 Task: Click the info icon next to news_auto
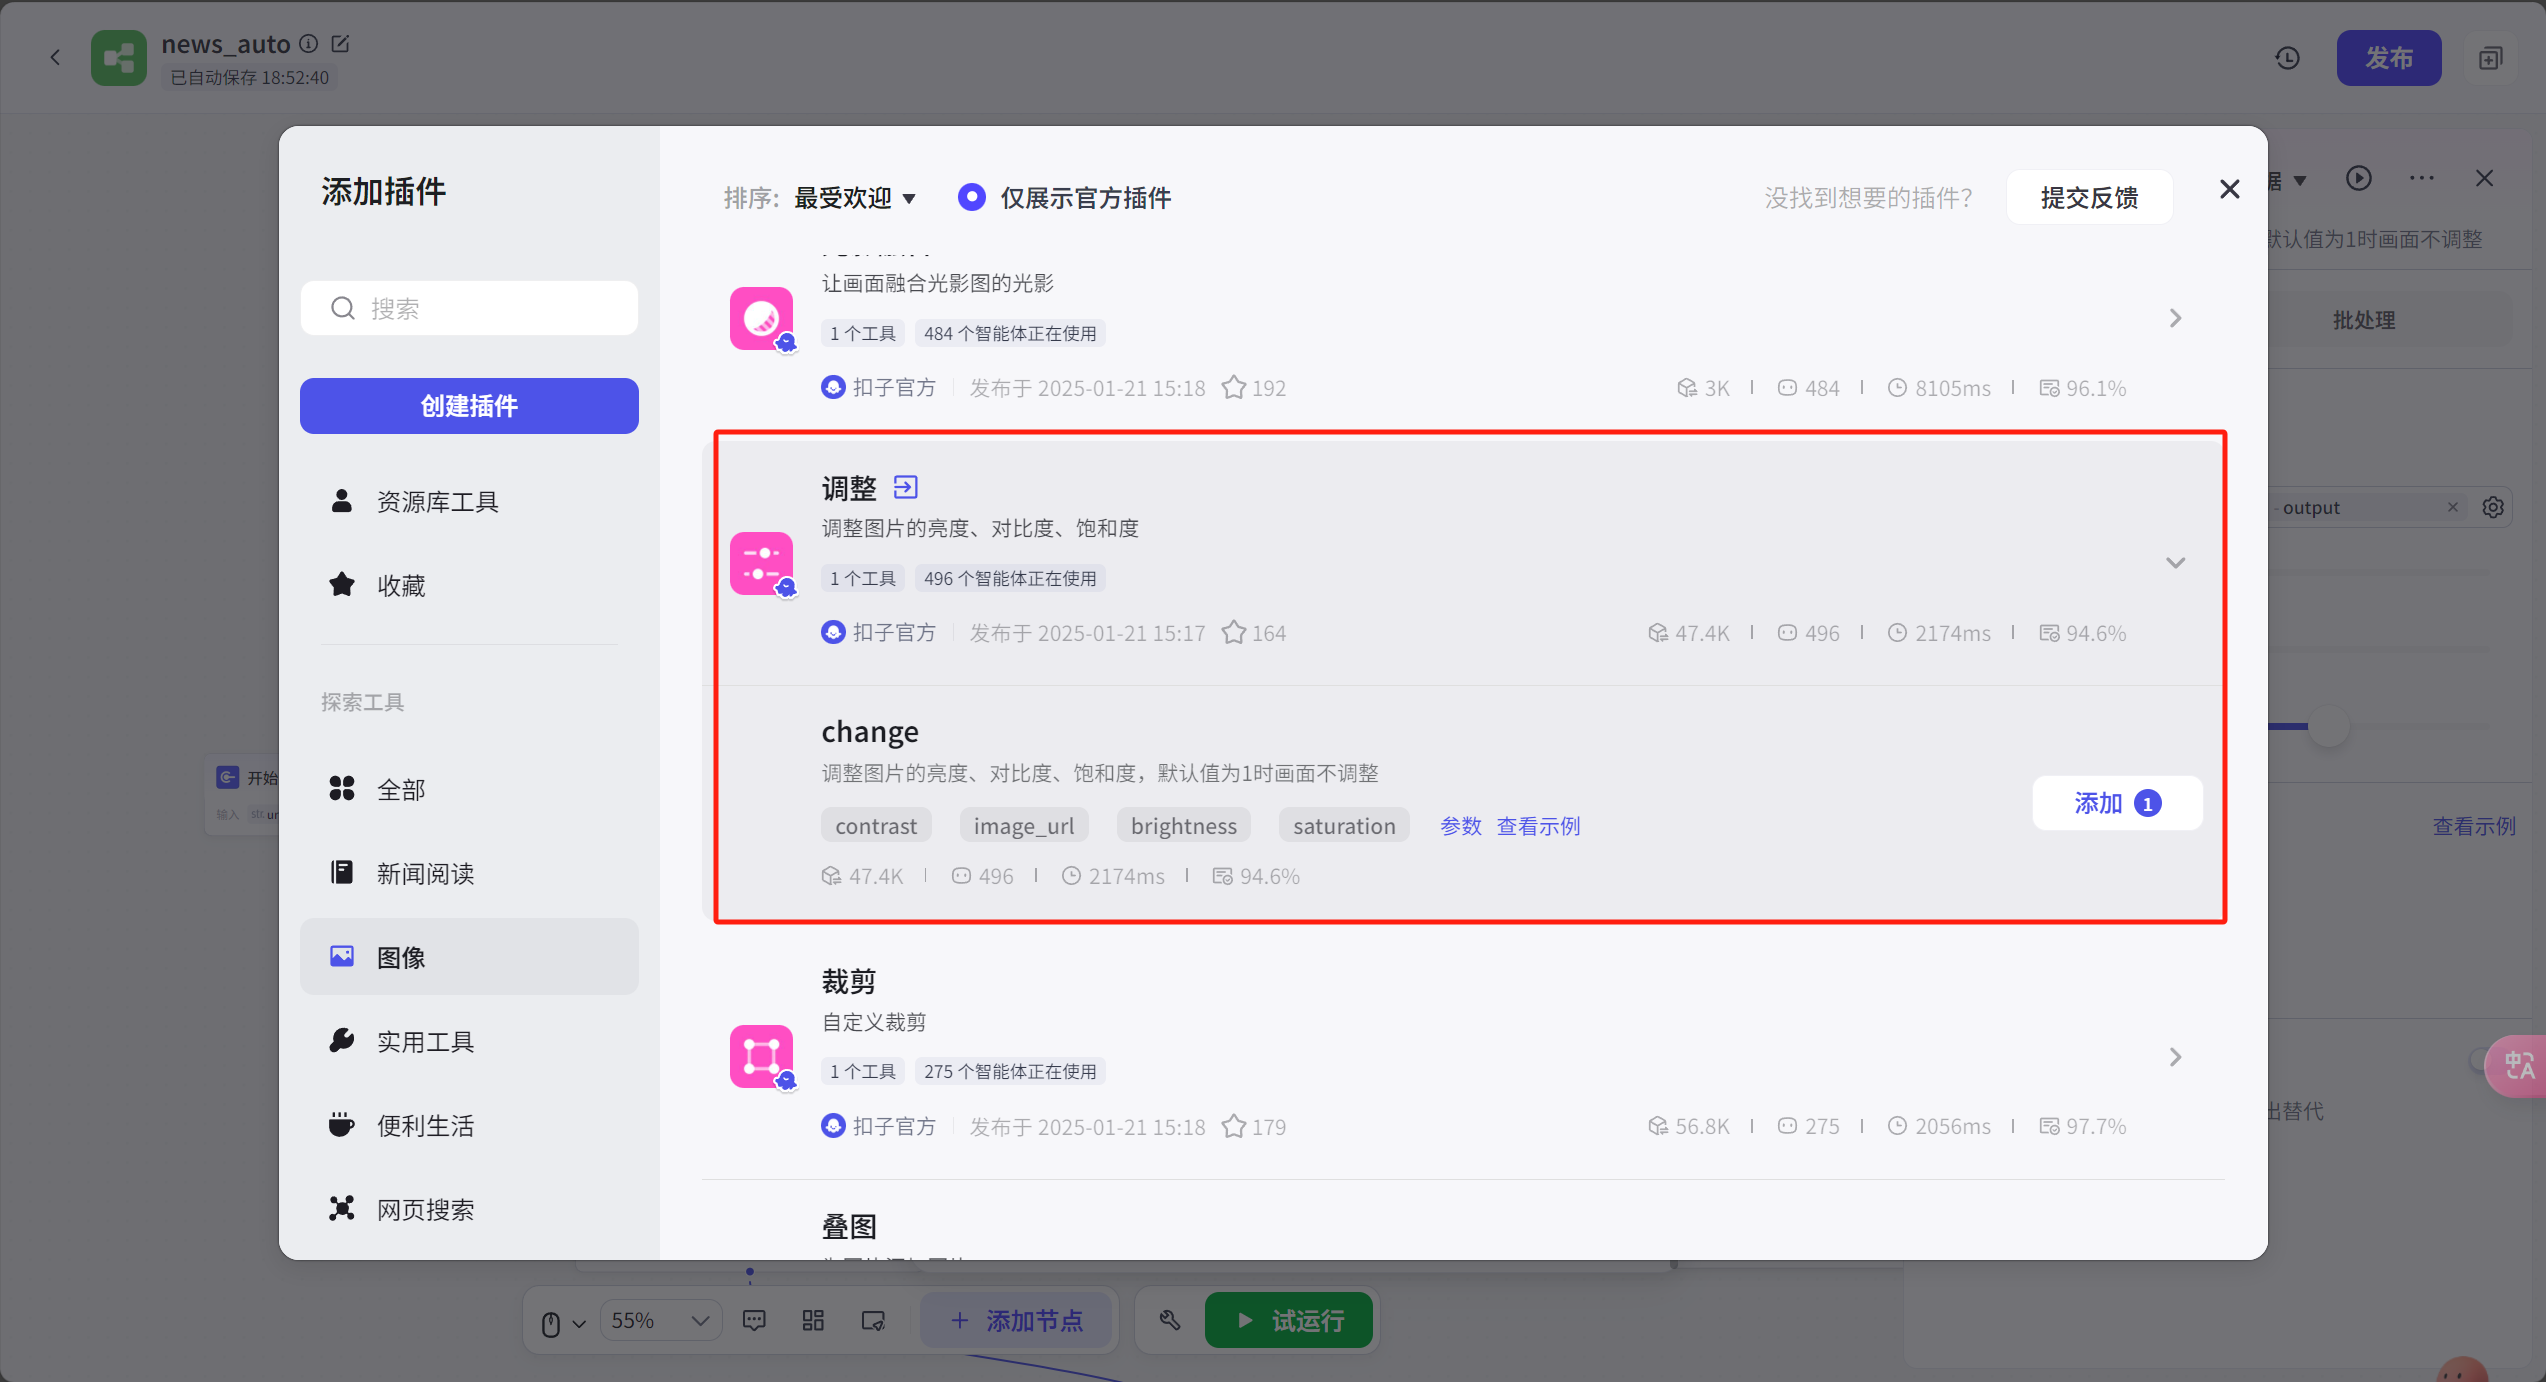309,44
